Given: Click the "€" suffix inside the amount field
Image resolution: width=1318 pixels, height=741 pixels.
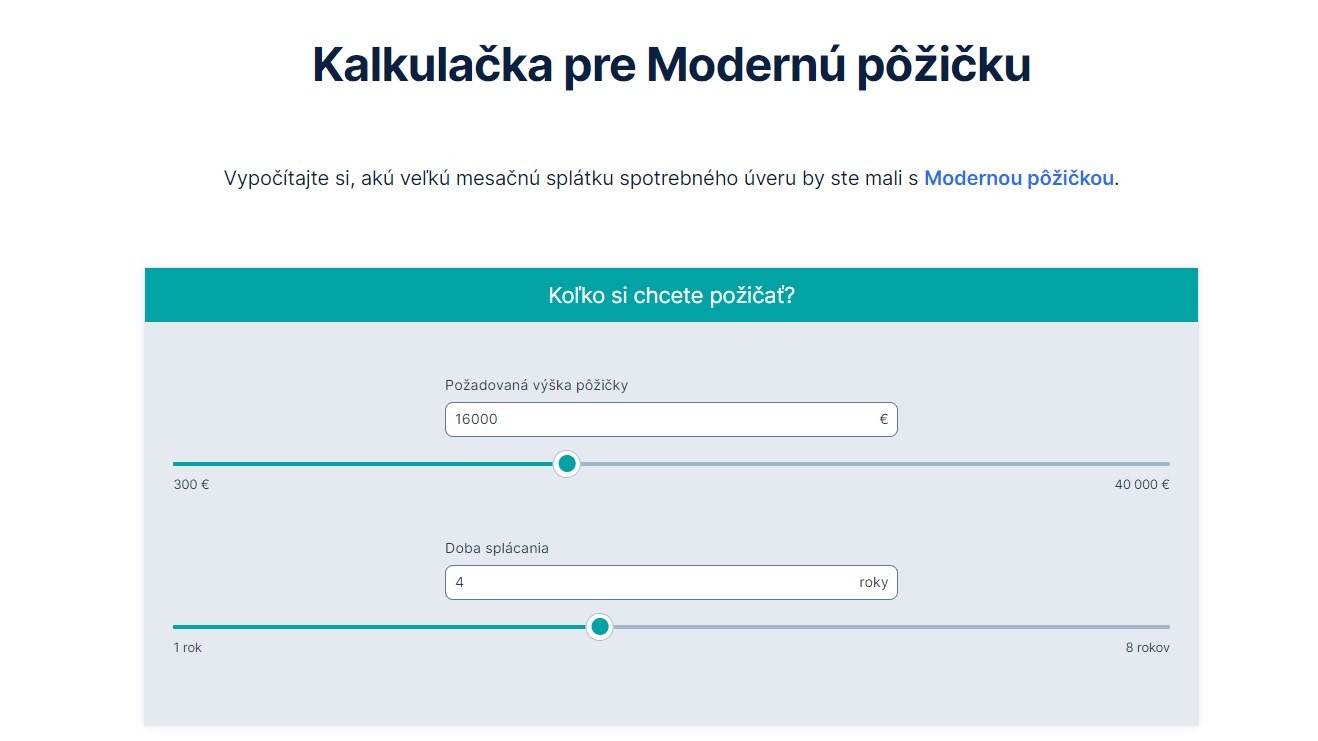Looking at the screenshot, I should coord(882,419).
